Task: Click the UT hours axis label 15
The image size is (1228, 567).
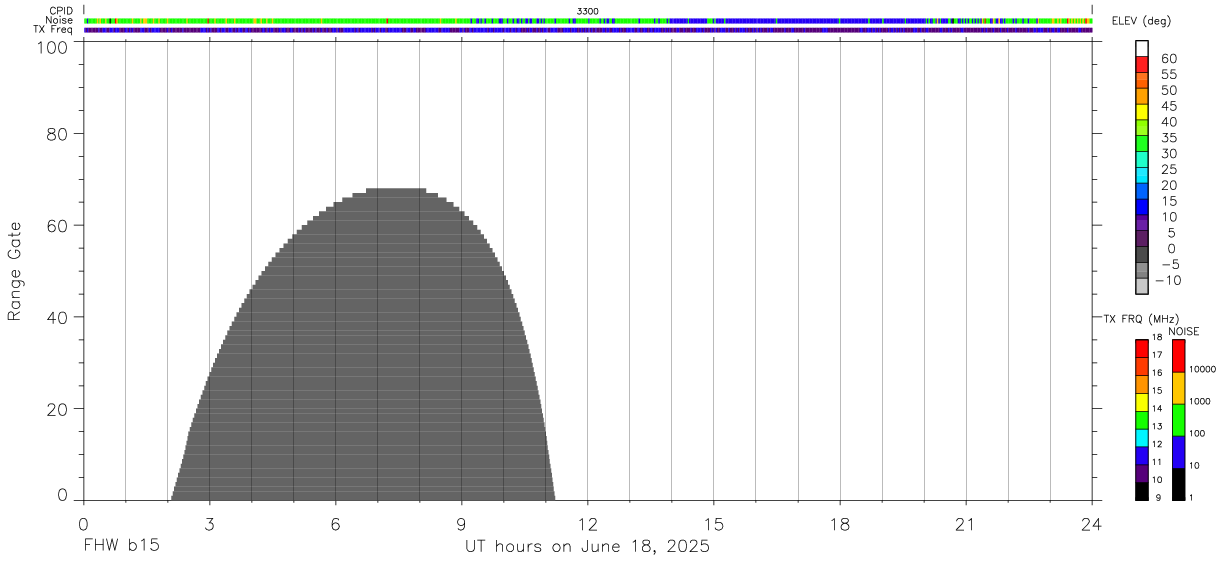Action: click(714, 524)
